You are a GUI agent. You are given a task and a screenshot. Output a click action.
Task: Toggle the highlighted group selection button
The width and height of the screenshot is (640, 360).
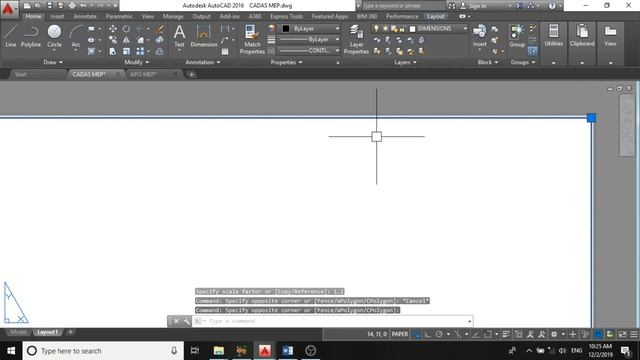point(532,51)
